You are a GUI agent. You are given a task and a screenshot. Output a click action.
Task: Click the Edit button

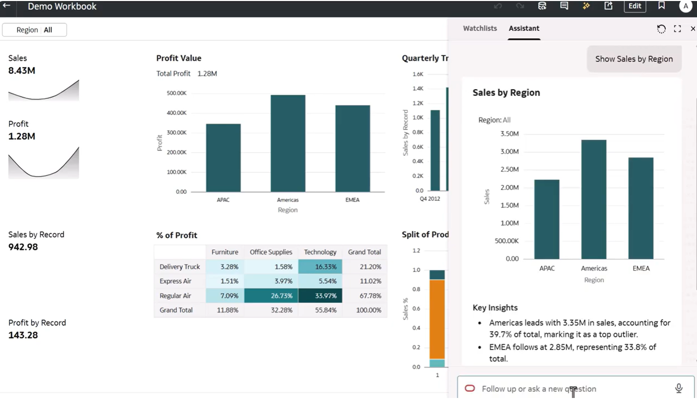pos(635,6)
